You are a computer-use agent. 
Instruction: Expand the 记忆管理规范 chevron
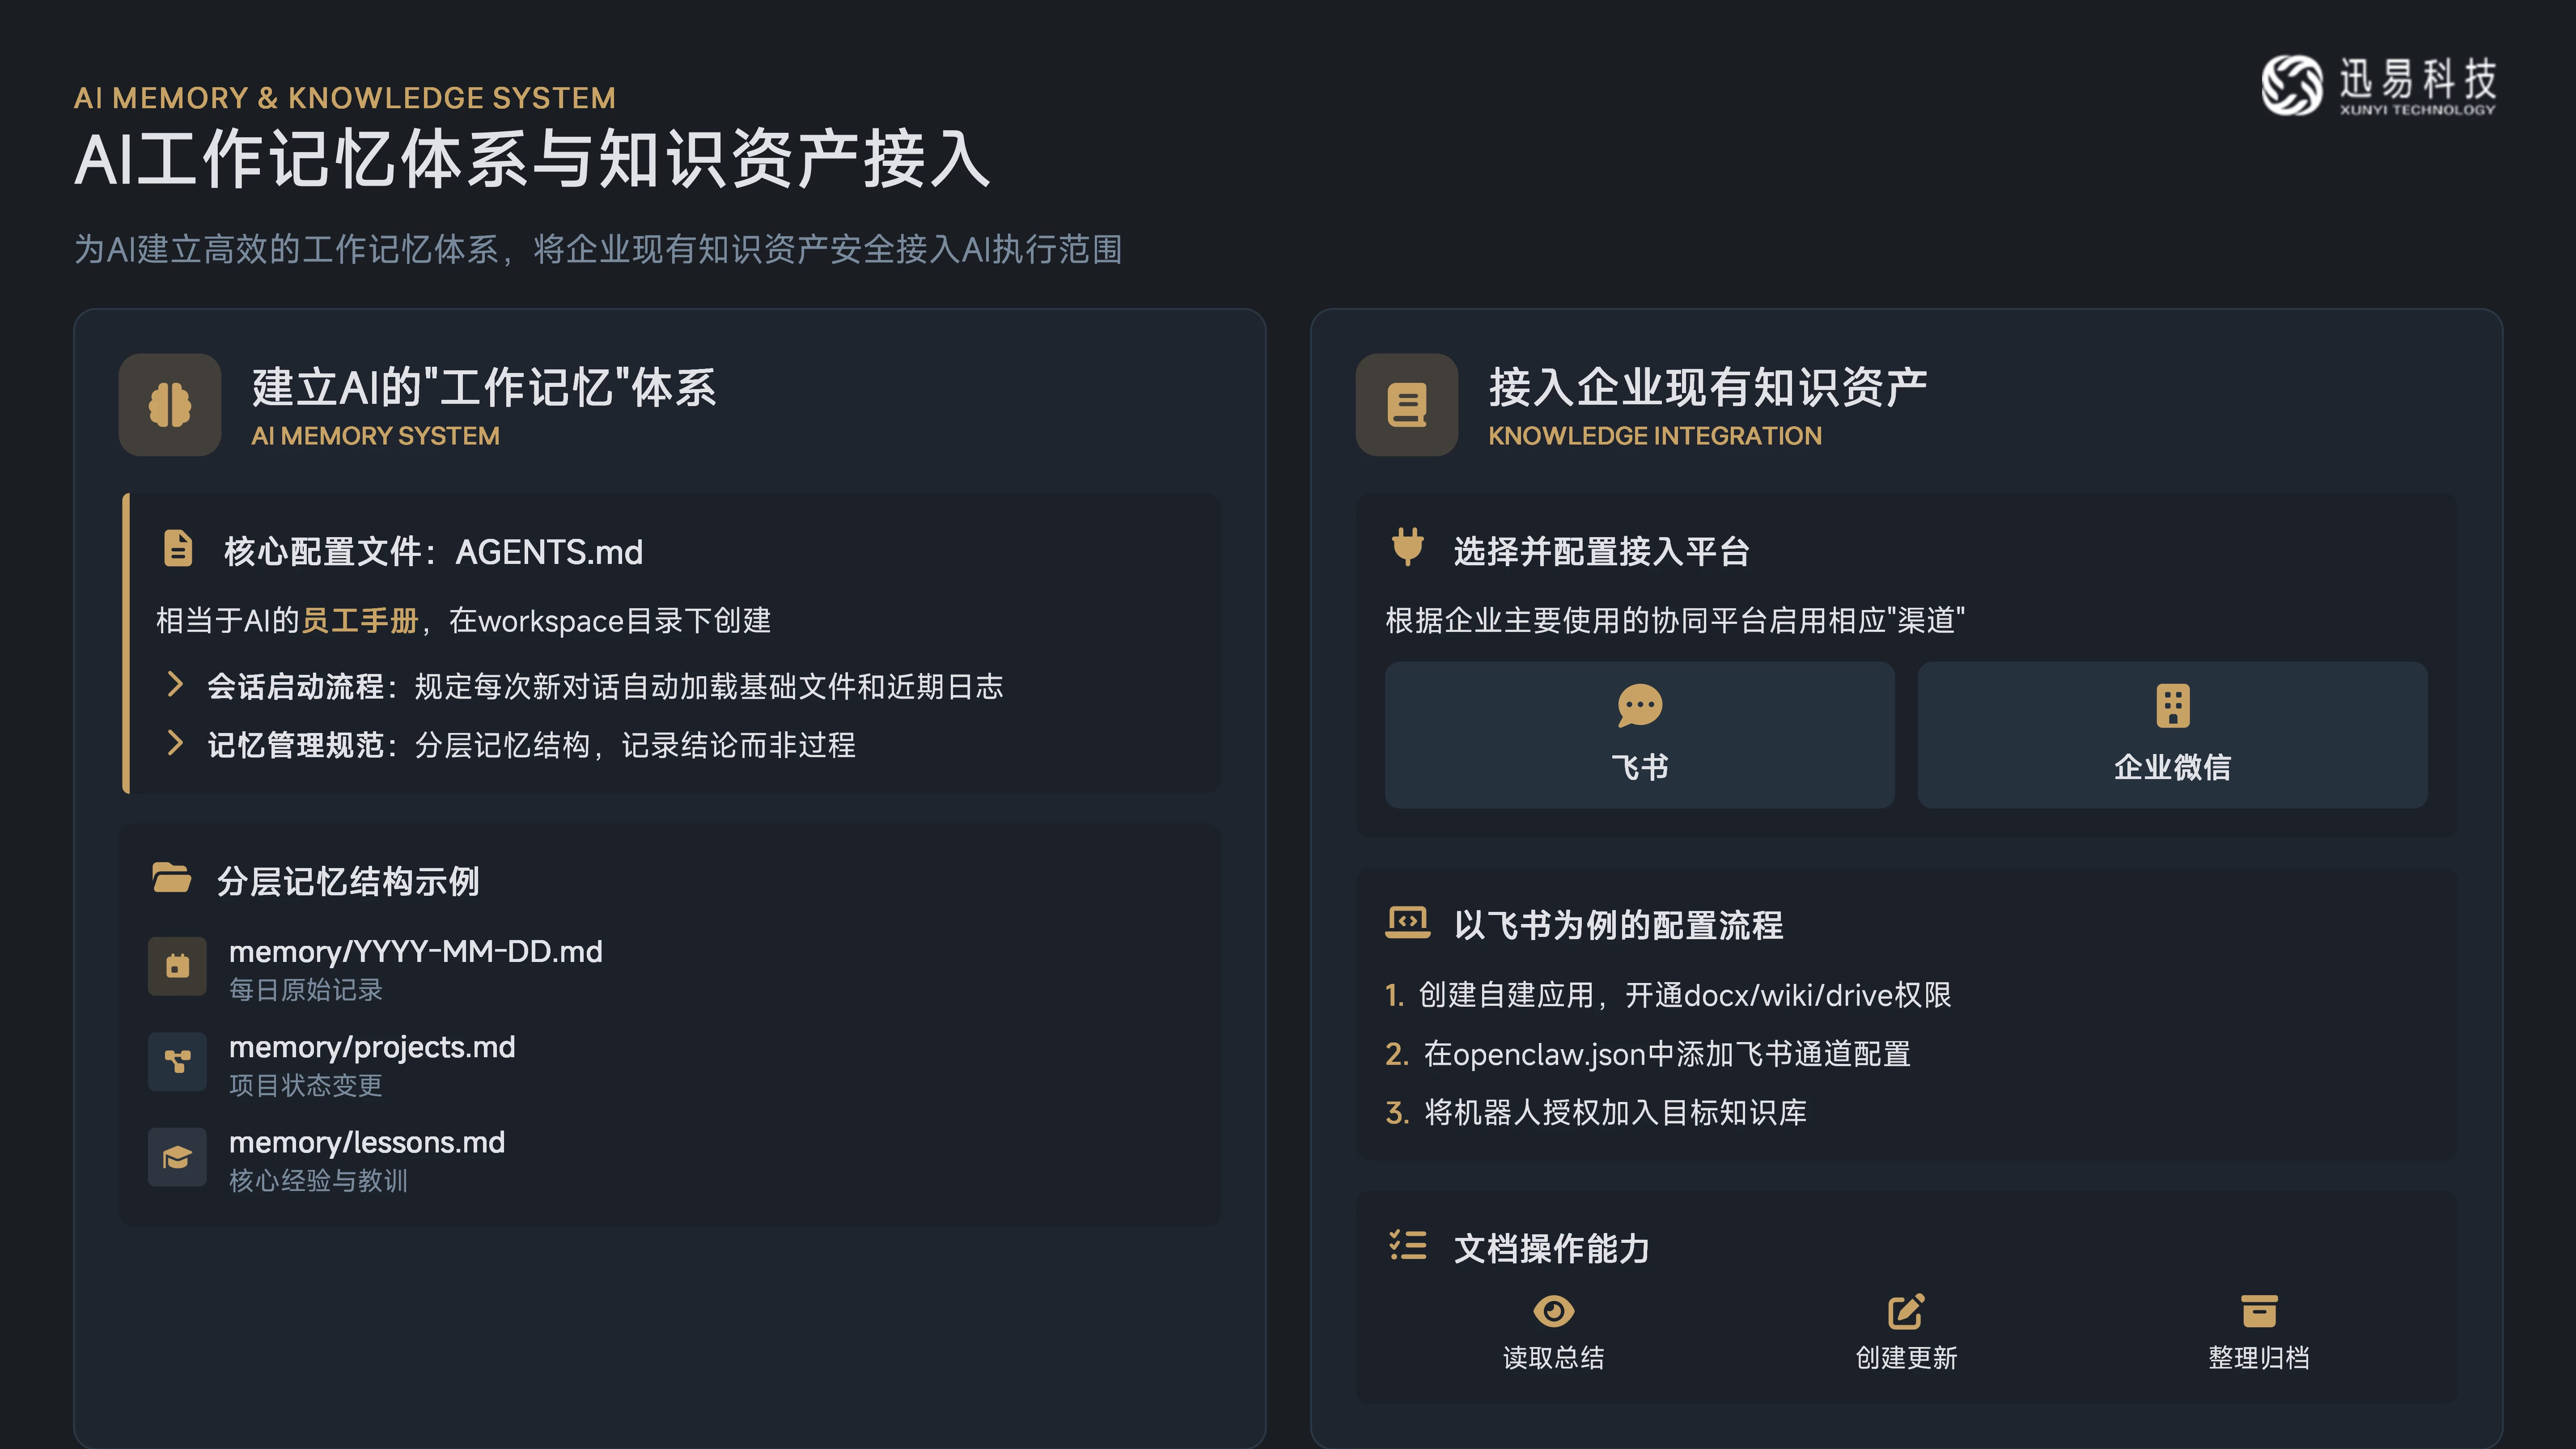tap(175, 743)
